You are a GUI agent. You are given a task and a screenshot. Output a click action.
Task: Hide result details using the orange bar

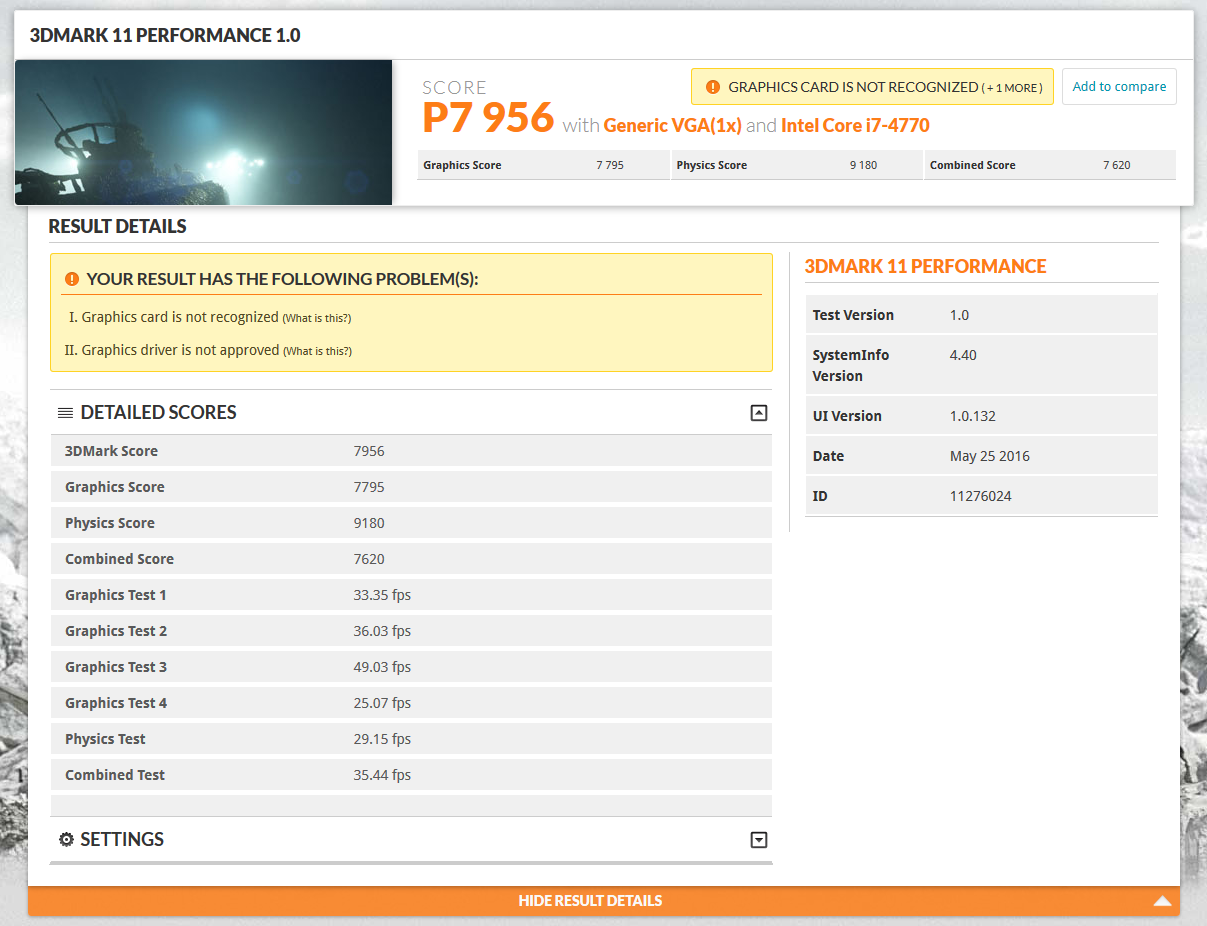click(590, 901)
